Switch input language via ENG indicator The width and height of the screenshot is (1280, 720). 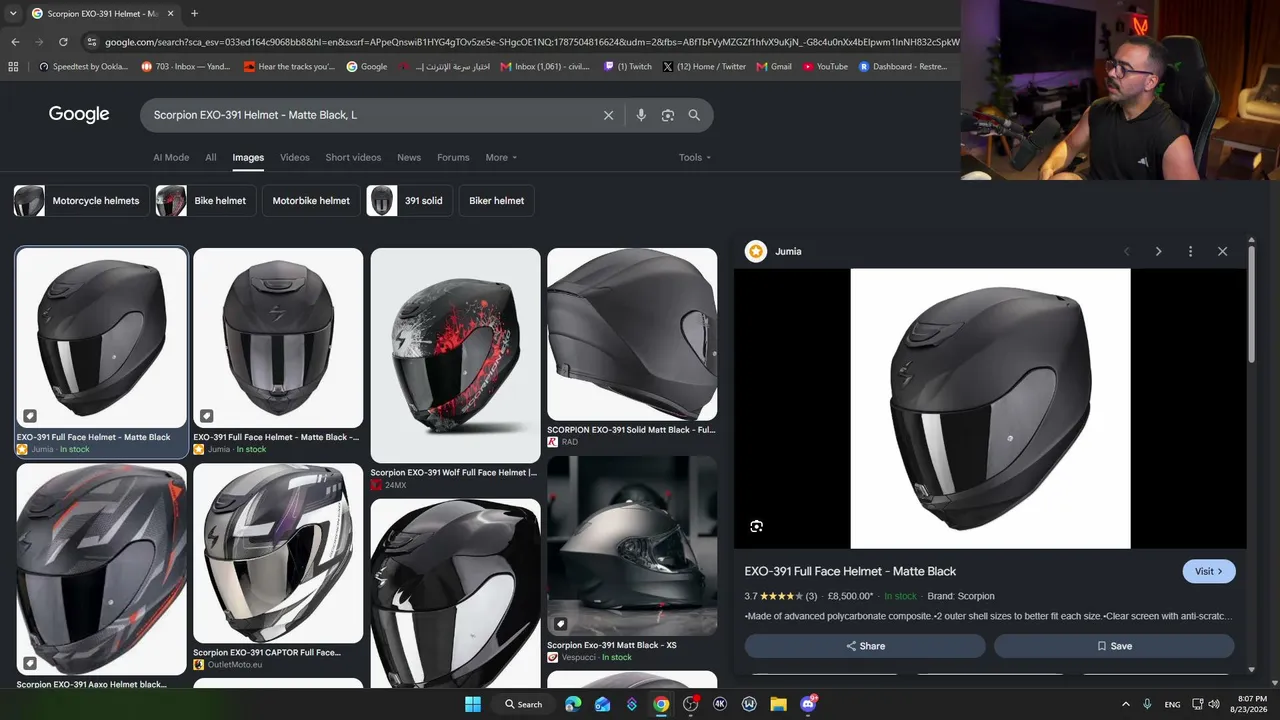[1172, 704]
